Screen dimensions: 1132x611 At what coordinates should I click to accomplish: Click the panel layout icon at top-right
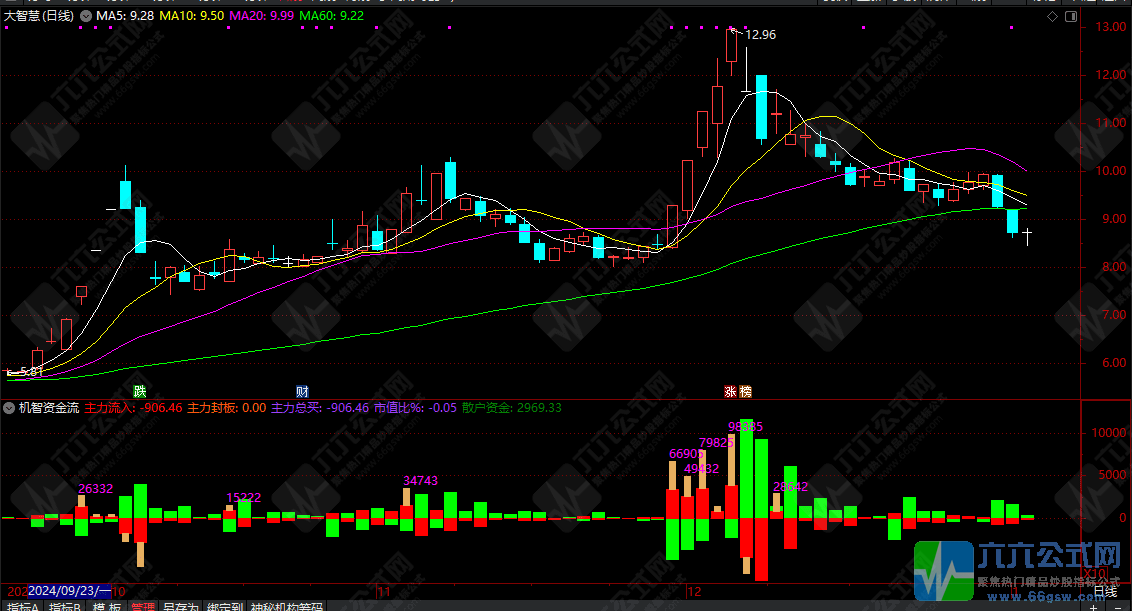[x=1069, y=17]
